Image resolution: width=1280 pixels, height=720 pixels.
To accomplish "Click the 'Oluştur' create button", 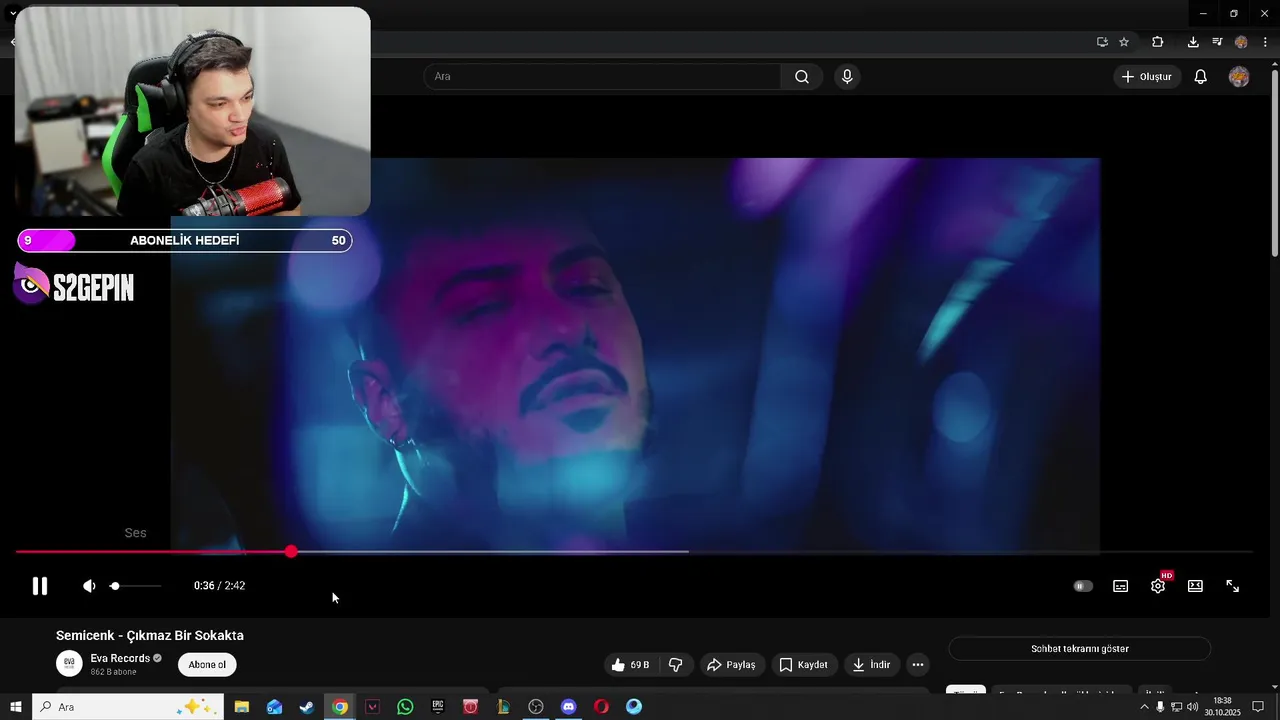I will click(x=1147, y=77).
